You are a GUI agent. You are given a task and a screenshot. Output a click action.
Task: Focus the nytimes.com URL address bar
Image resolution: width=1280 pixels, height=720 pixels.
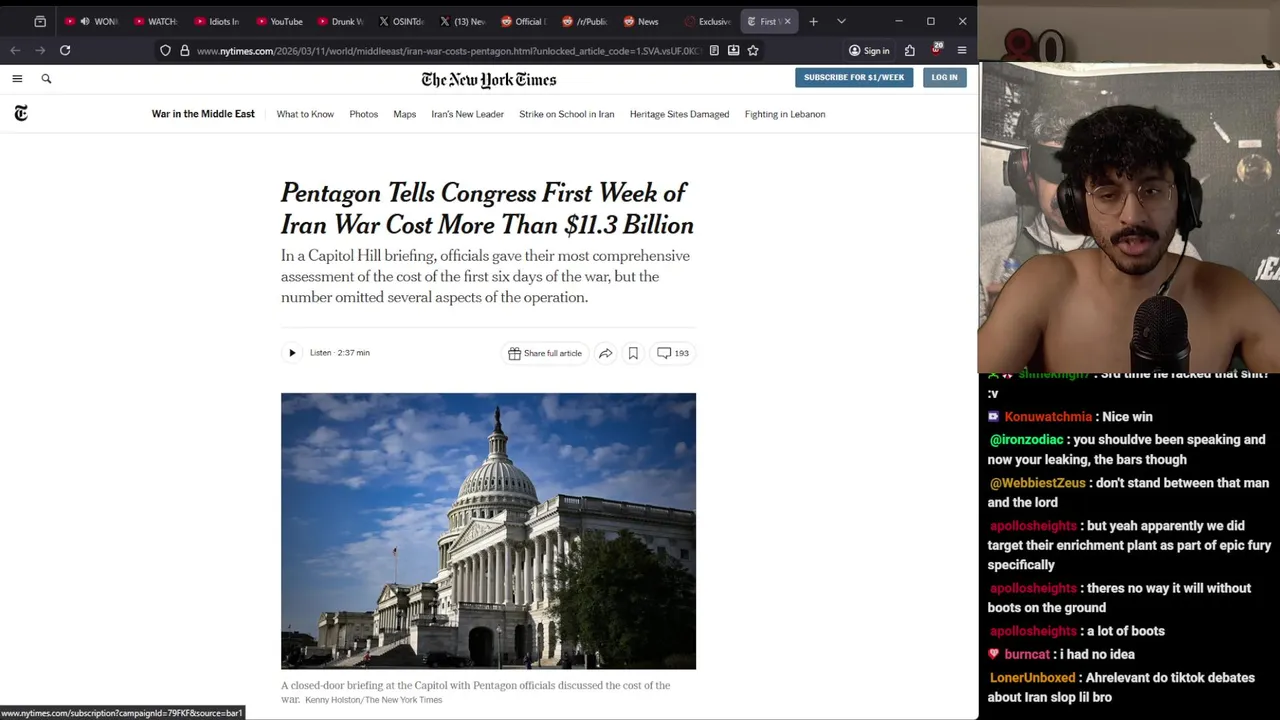448,50
